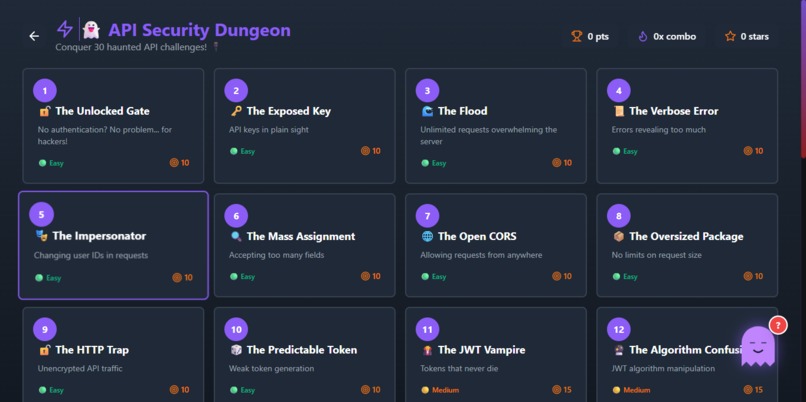
Task: Click the number 11 circle badge
Action: pyautogui.click(x=427, y=330)
